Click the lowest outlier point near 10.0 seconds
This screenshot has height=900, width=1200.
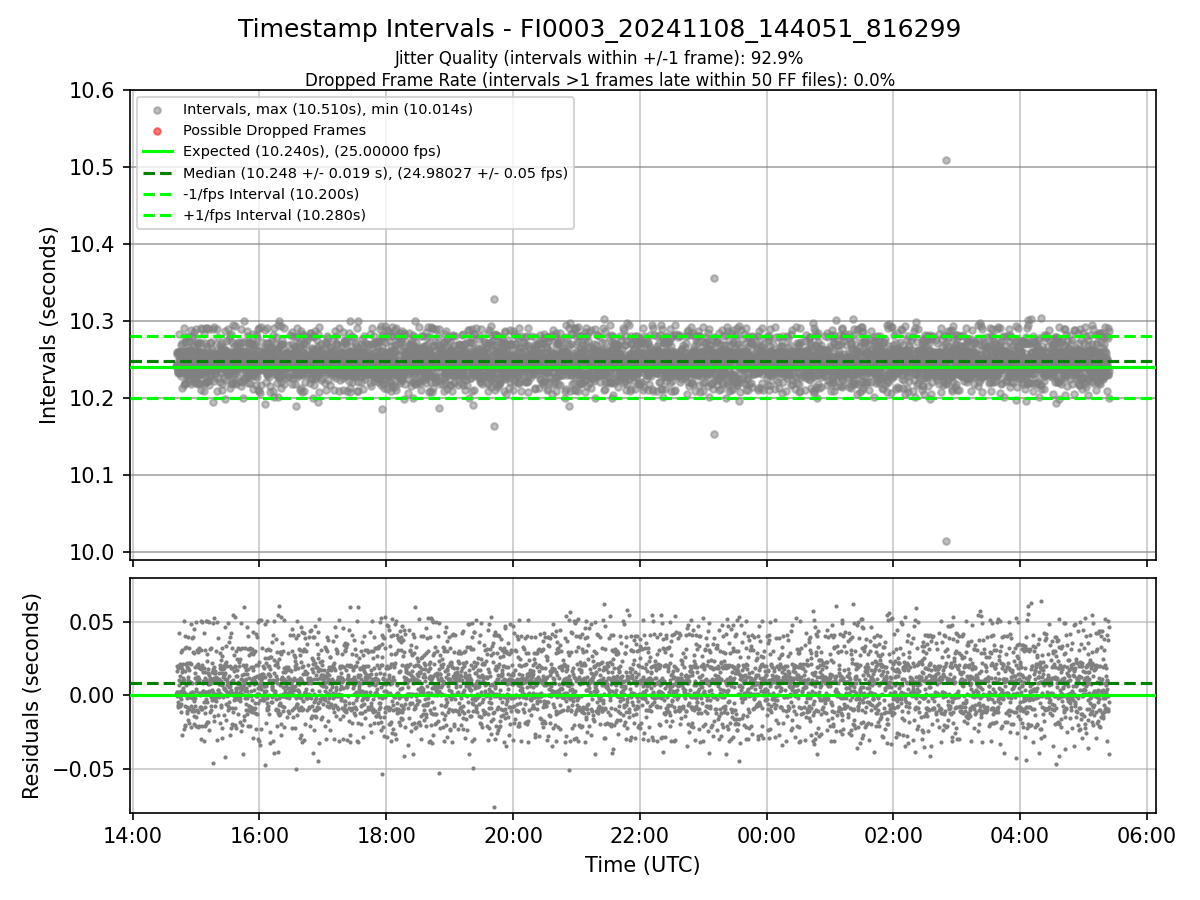[945, 541]
